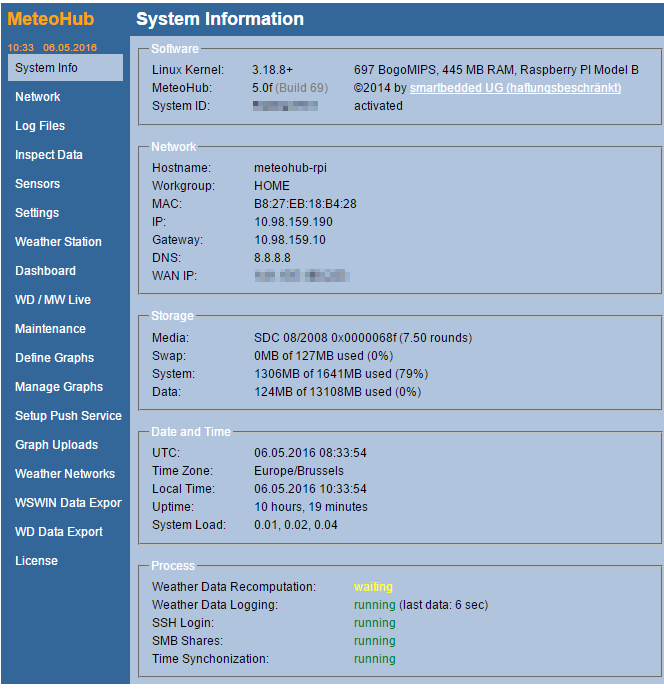This screenshot has height=699, width=664.
Task: Click Swap usage 0MB of 127MB
Action: click(x=323, y=356)
